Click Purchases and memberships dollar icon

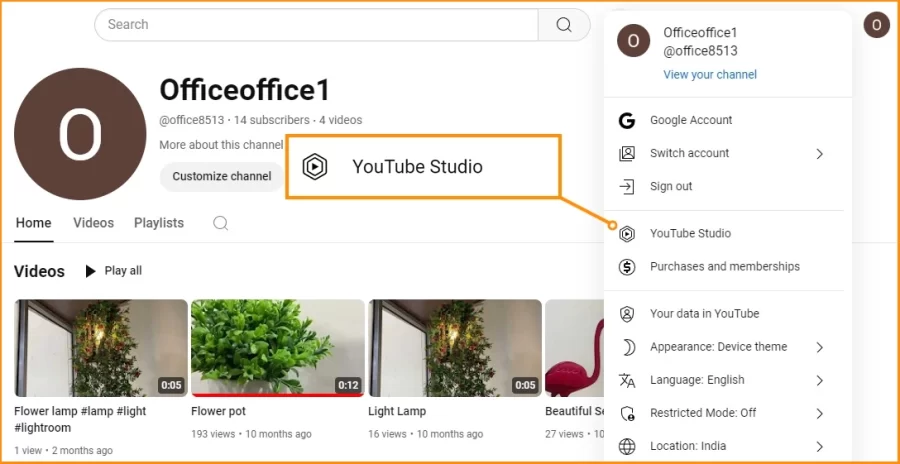coord(627,267)
